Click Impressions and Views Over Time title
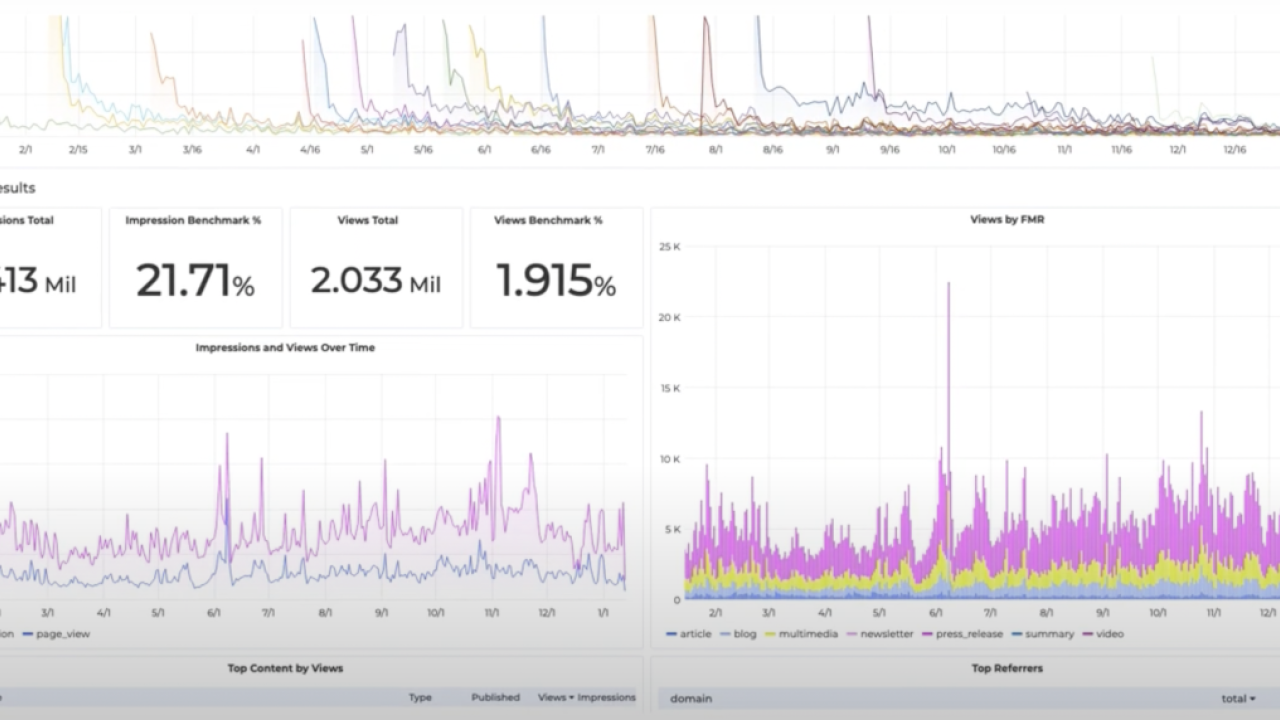The width and height of the screenshot is (1280, 720). [x=285, y=347]
